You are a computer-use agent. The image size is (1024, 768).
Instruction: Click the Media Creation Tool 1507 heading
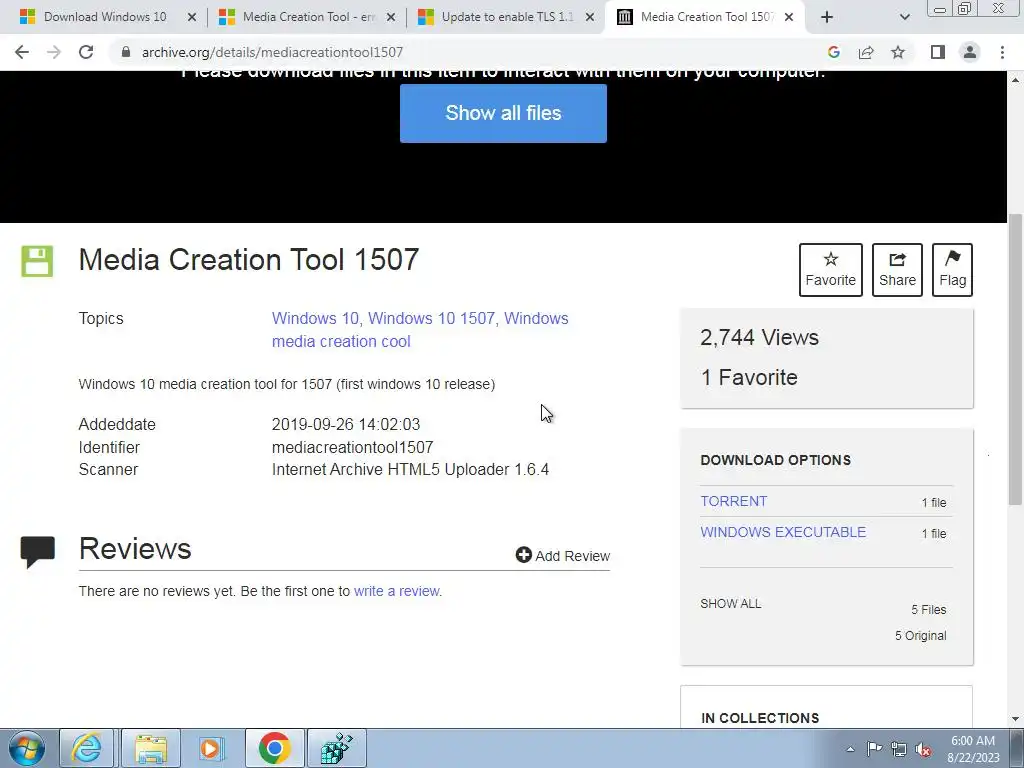coord(248,260)
